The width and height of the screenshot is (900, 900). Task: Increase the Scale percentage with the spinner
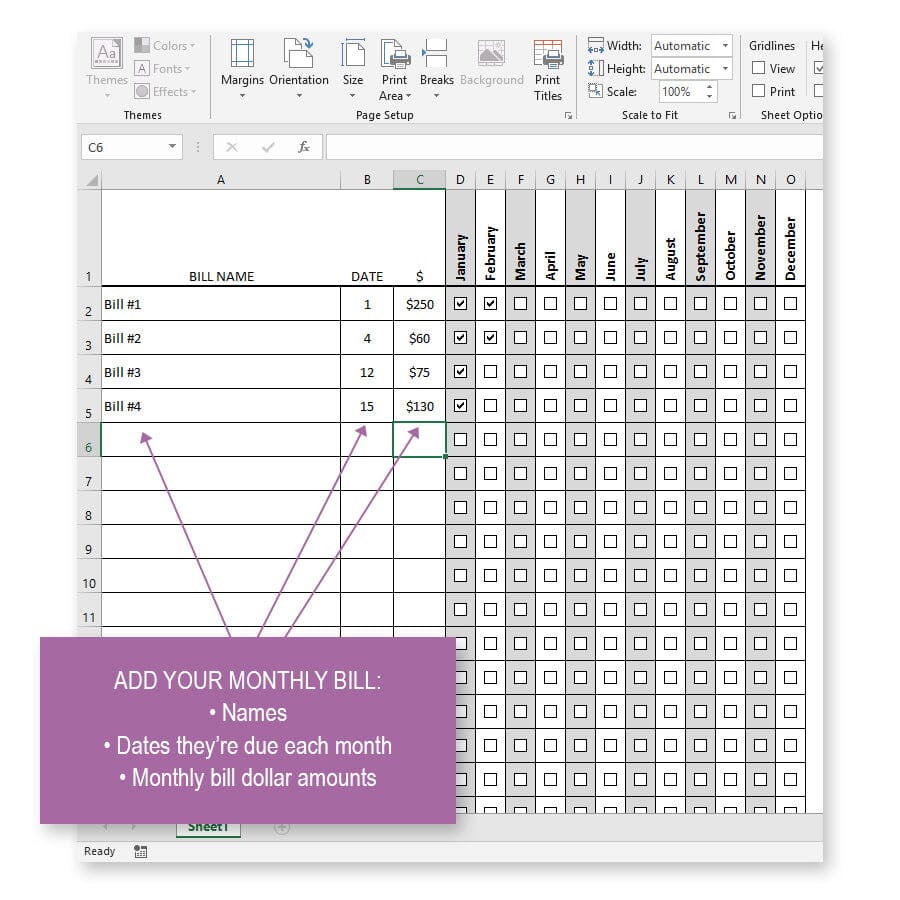710,87
